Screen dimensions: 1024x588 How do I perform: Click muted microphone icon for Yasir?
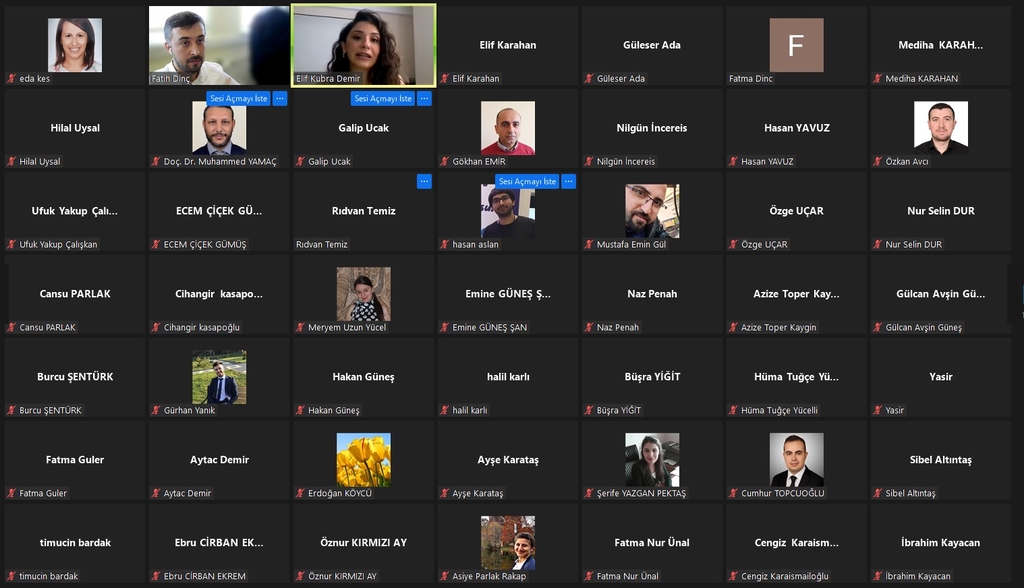(877, 410)
